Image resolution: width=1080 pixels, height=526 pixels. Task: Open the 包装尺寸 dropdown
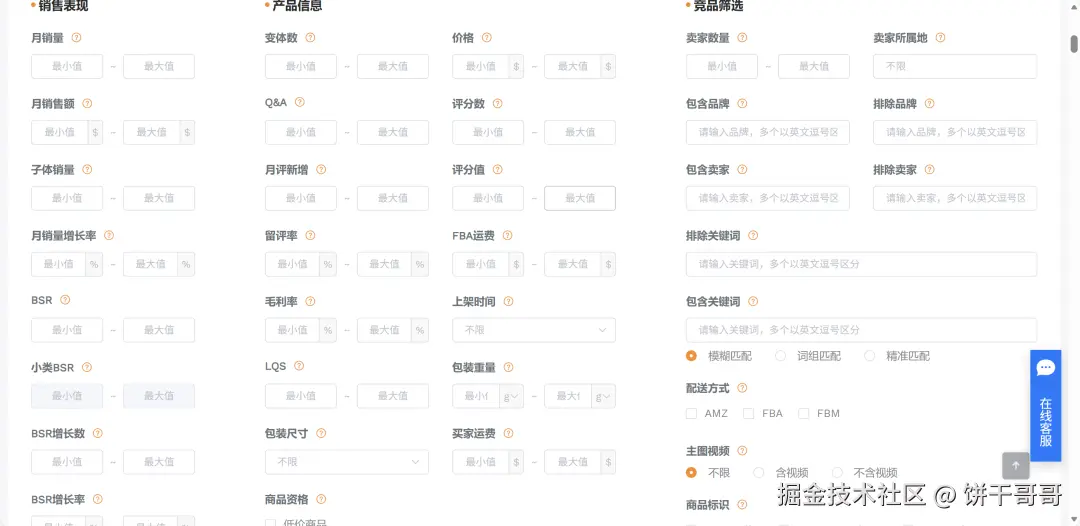(x=346, y=462)
